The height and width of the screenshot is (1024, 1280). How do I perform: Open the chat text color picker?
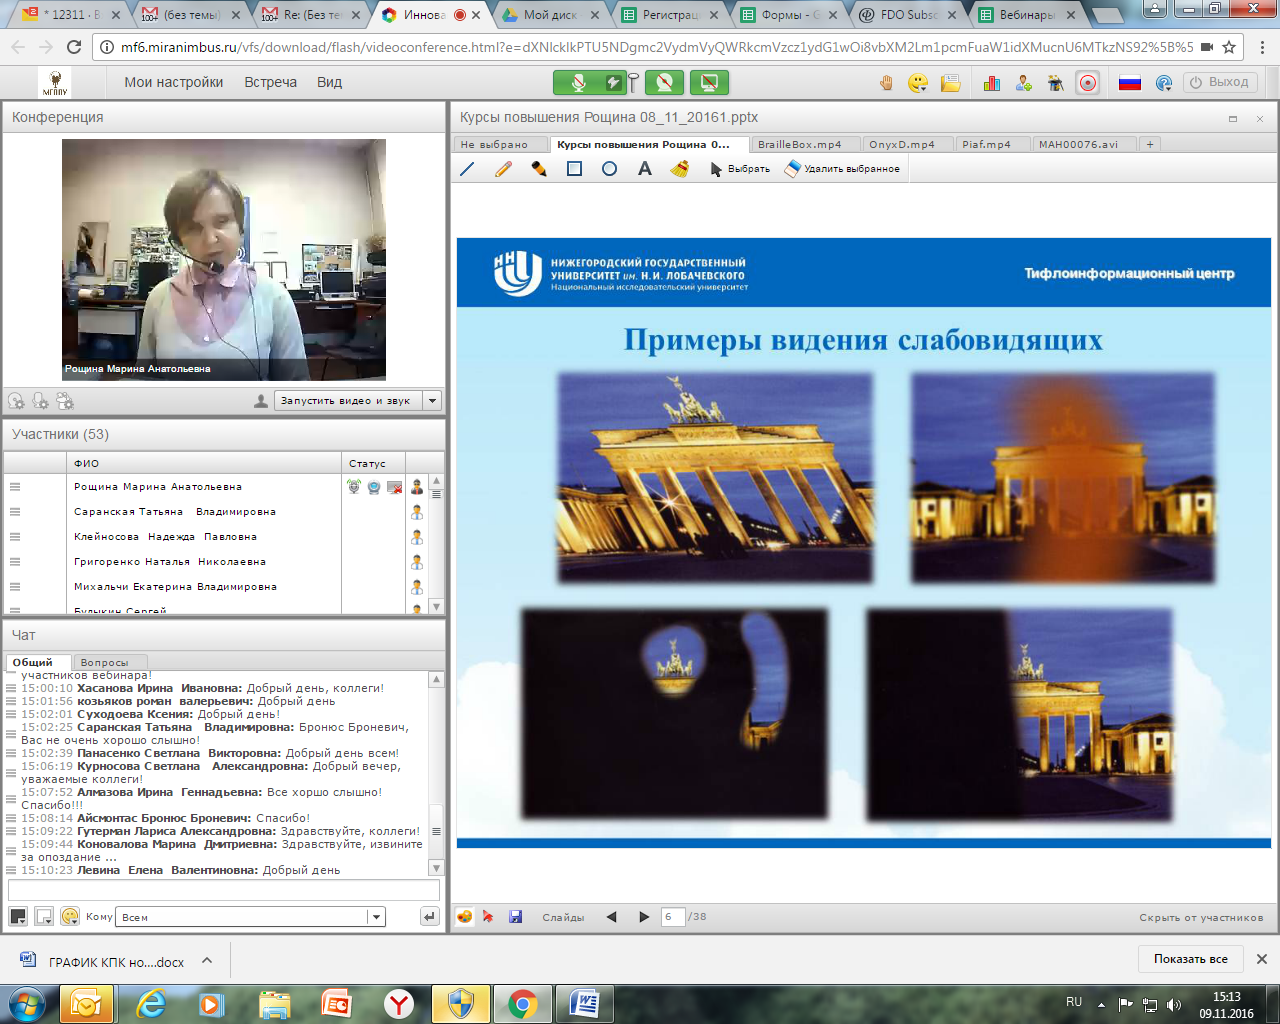coord(18,917)
